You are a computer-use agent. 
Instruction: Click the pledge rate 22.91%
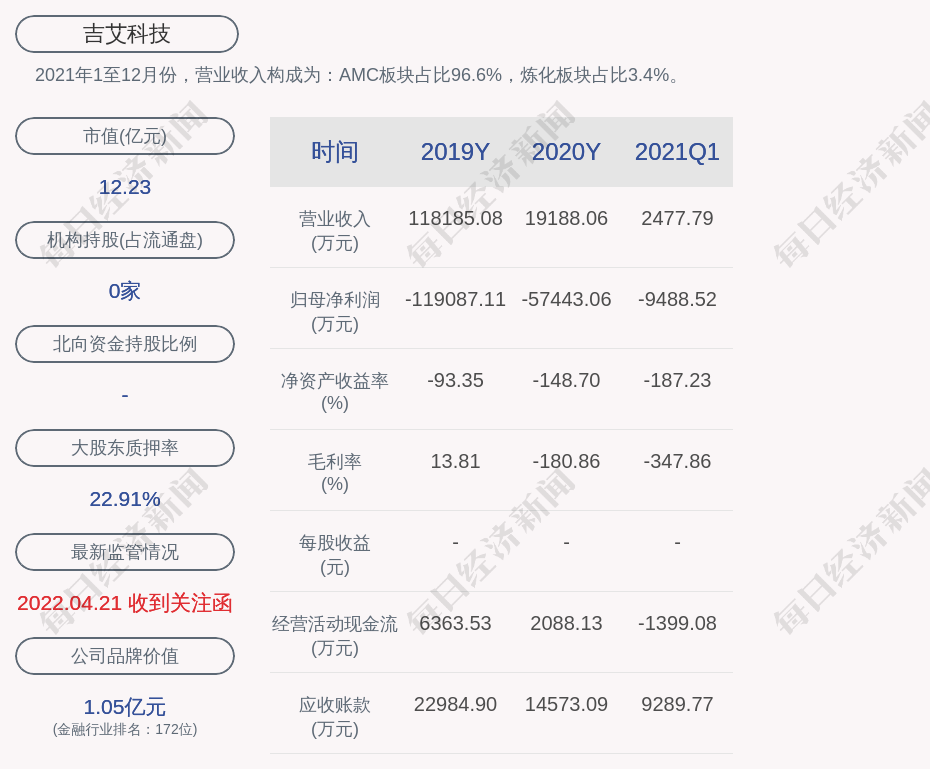click(125, 499)
